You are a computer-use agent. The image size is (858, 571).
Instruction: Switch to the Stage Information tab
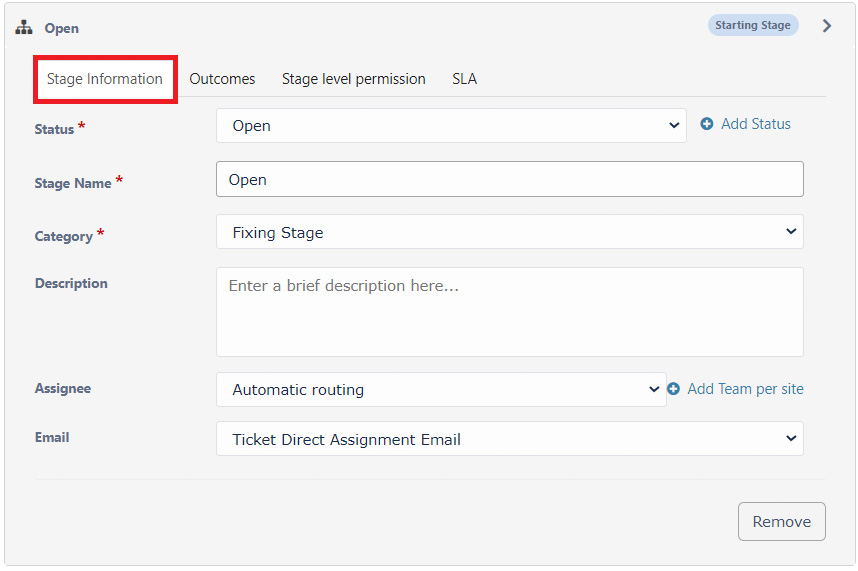pyautogui.click(x=105, y=79)
